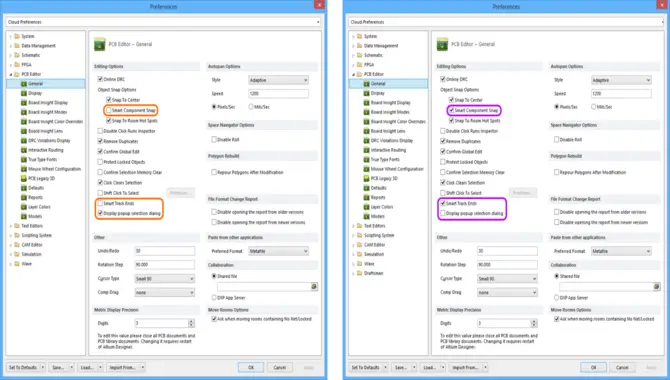This screenshot has height=380, width=670.
Task: Uncheck Smart Track Ends in right dialog
Action: 443,203
